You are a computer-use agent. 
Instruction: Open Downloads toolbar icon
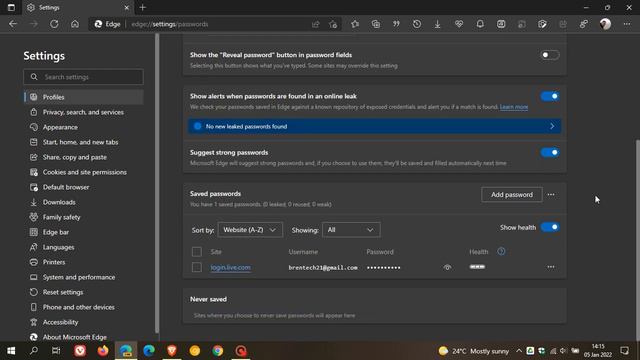tap(438, 24)
